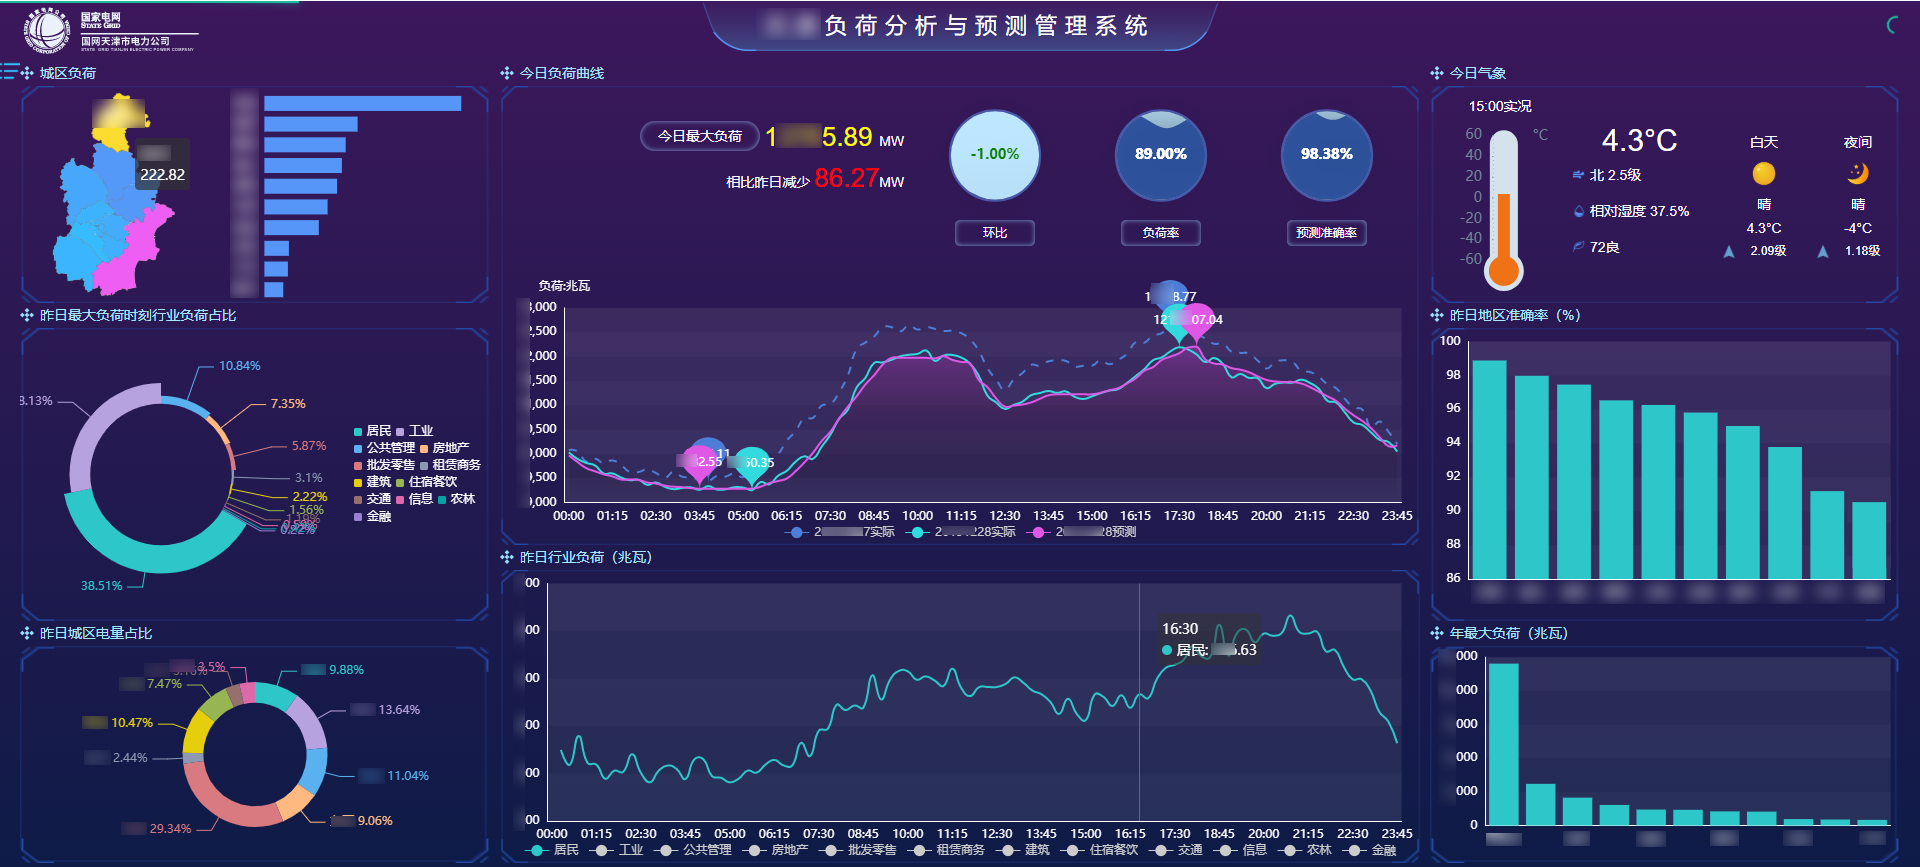
Task: Click the 预测准确率 label button
Action: (1326, 233)
